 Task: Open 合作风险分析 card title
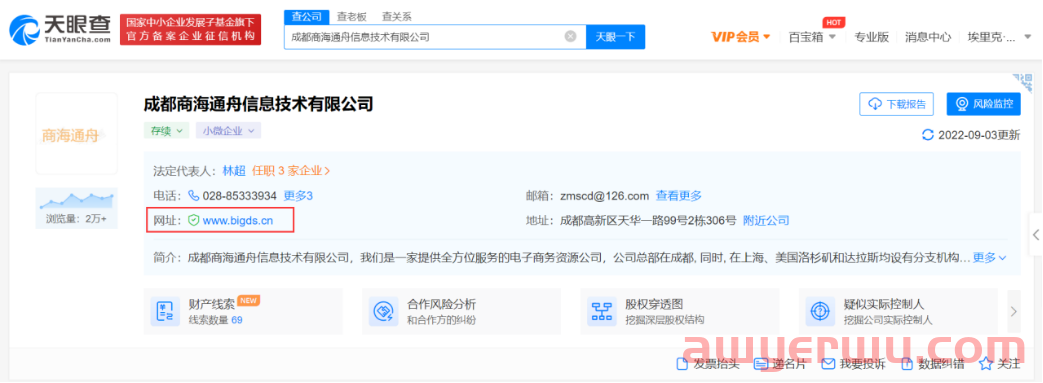(442, 305)
